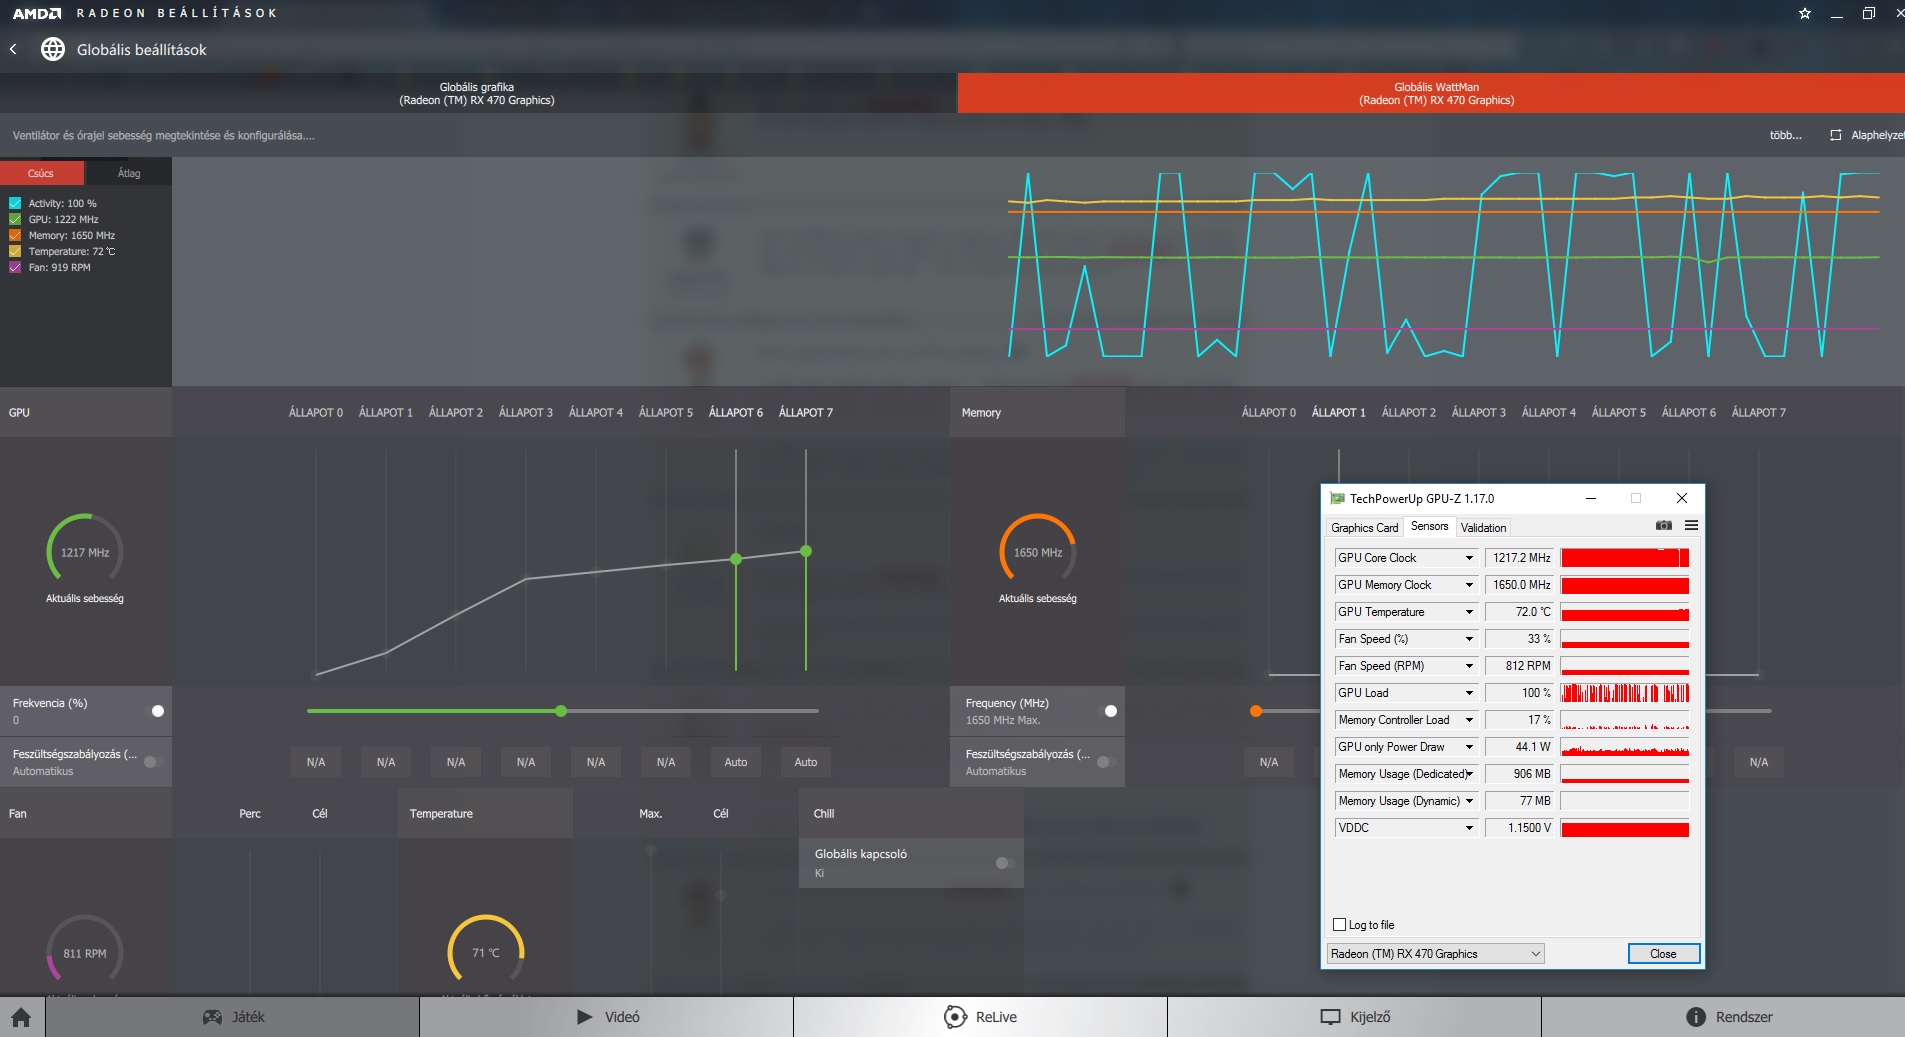This screenshot has height=1037, width=1905.
Task: Click the play Videó icon
Action: [x=585, y=1017]
